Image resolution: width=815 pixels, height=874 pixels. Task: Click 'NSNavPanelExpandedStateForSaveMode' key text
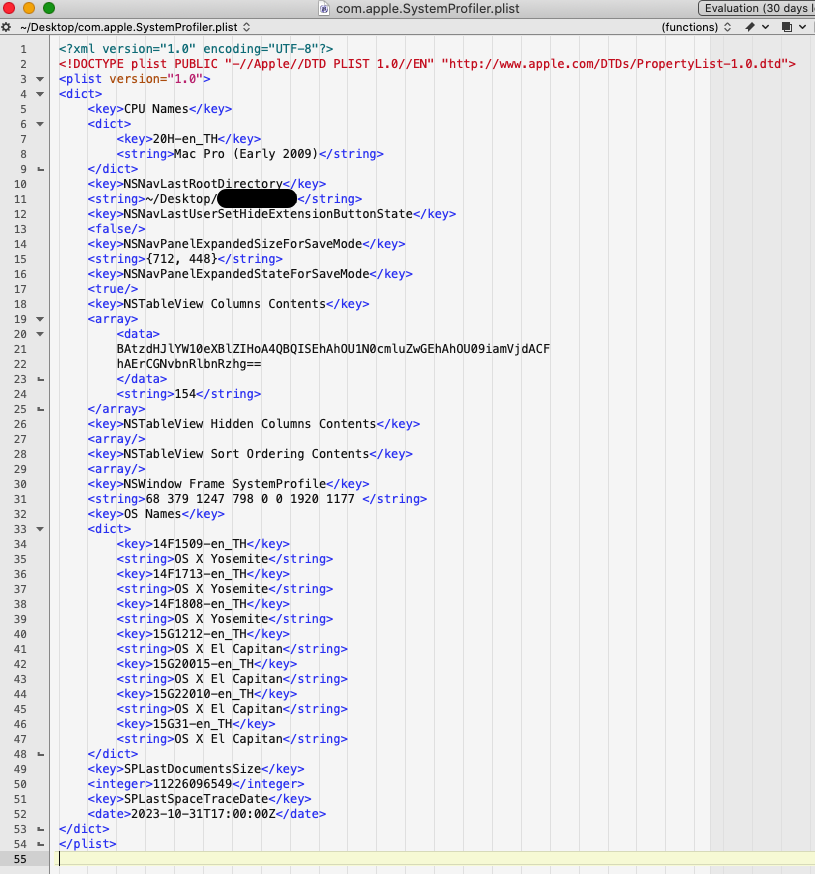[x=246, y=274]
